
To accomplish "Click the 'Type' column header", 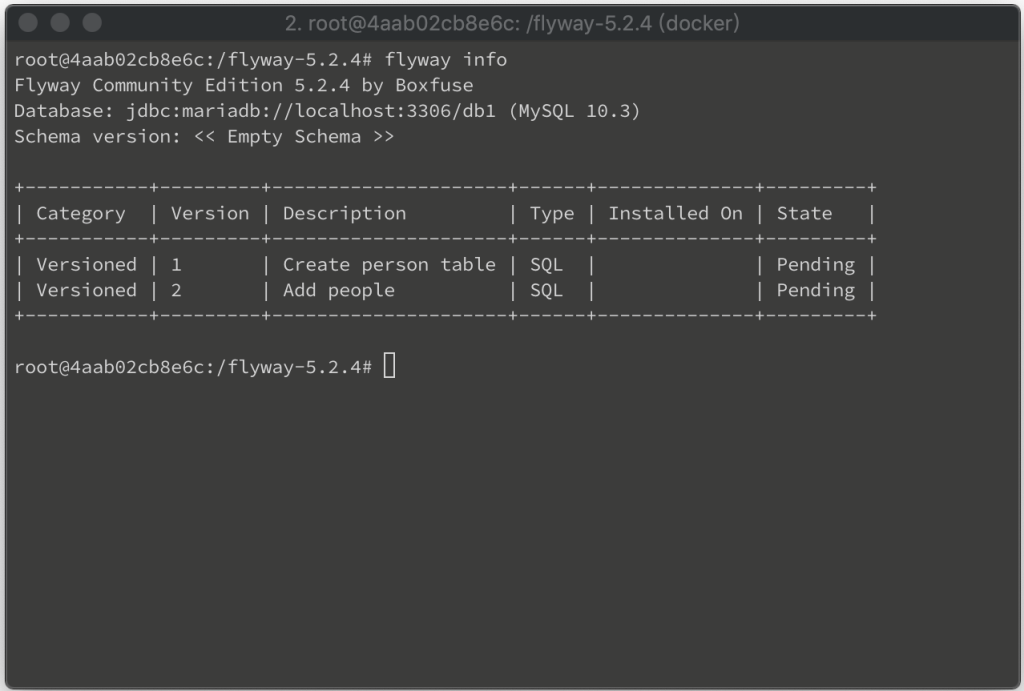I will coord(552,214).
